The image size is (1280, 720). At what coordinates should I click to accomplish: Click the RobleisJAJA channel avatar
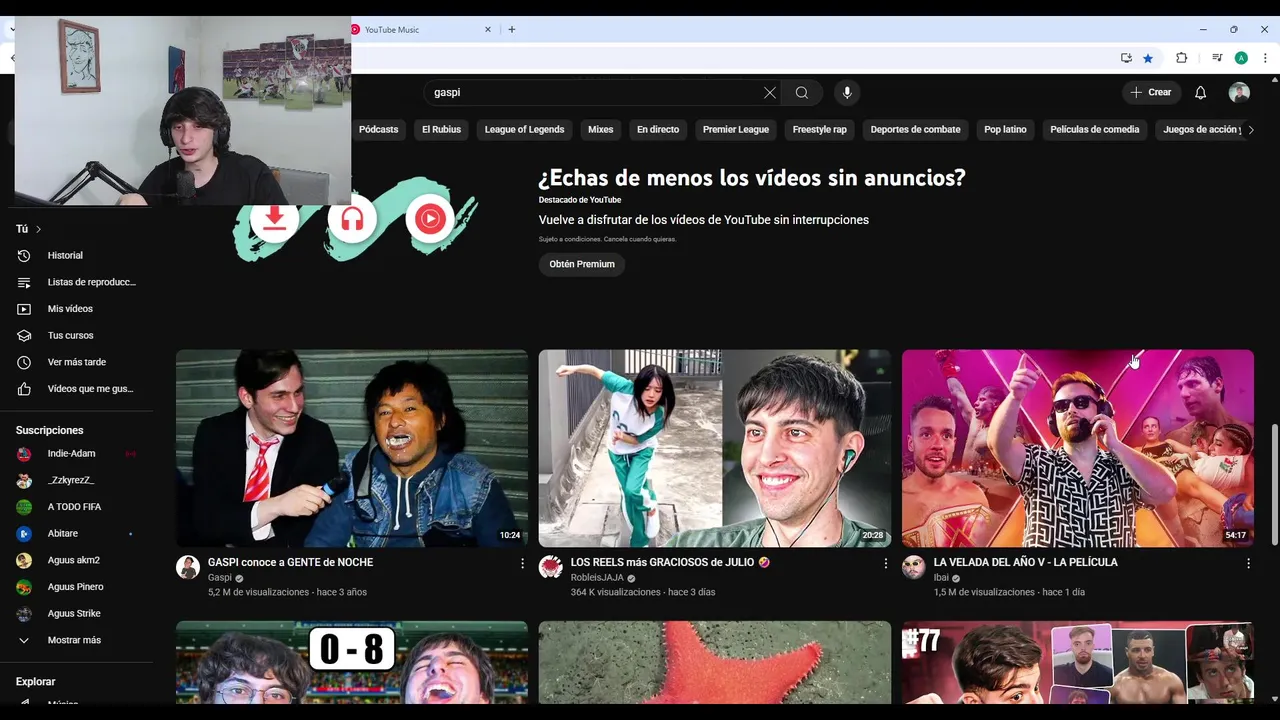[x=551, y=568]
